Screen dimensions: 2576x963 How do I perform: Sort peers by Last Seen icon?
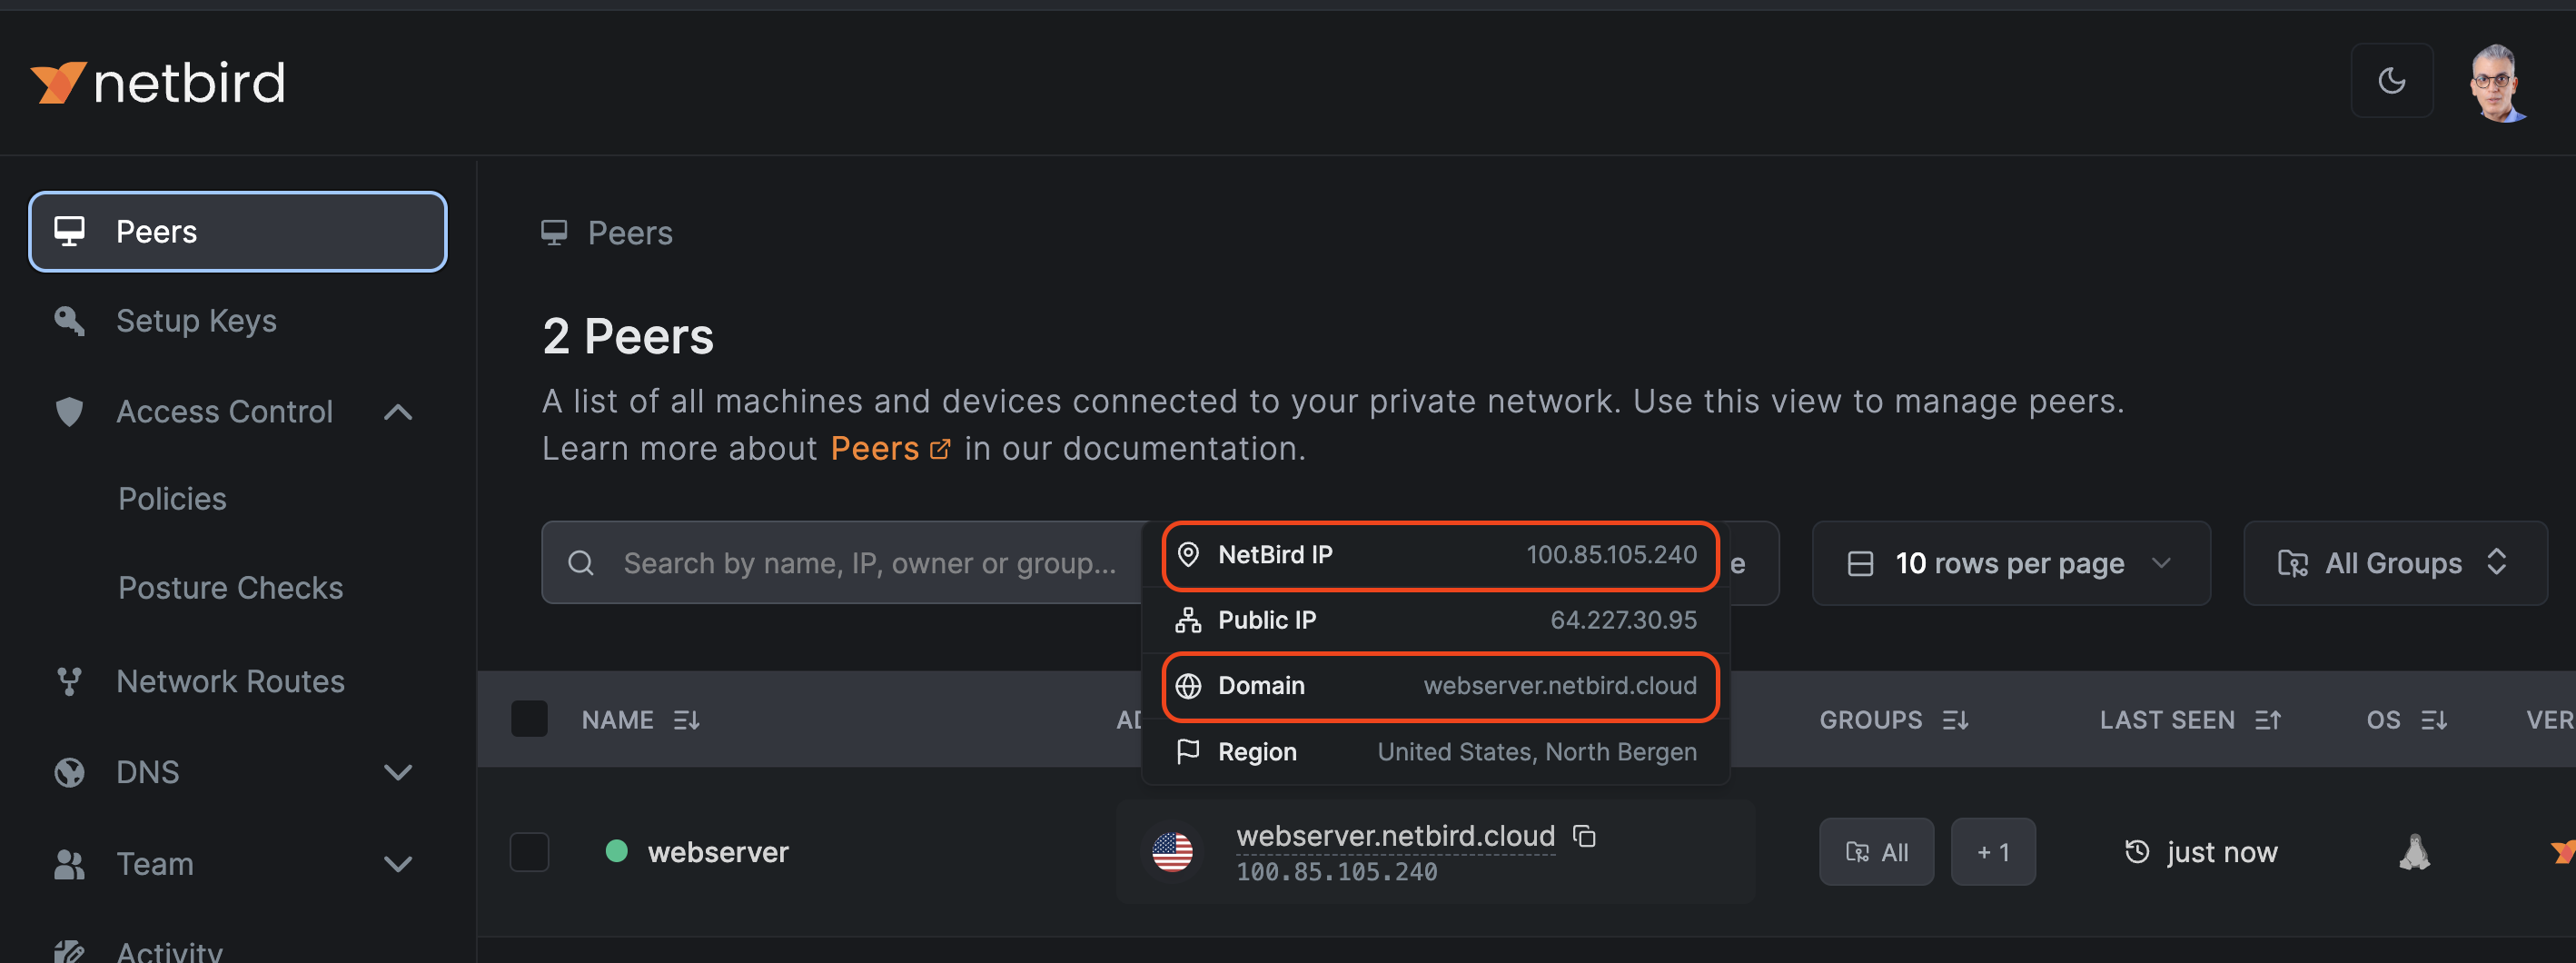2268,720
